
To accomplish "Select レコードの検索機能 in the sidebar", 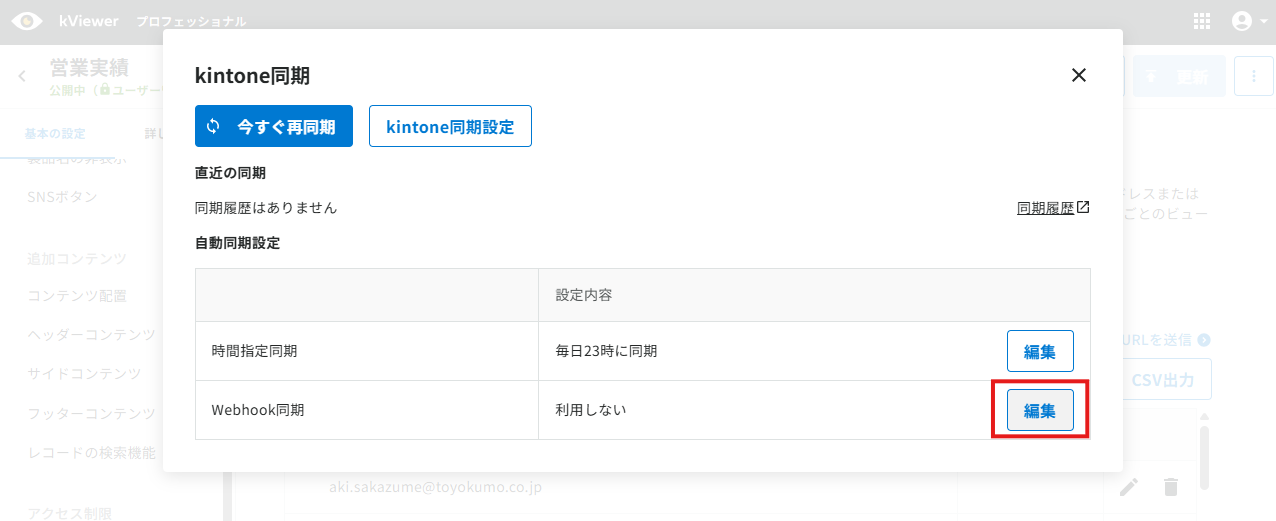I will [91, 452].
